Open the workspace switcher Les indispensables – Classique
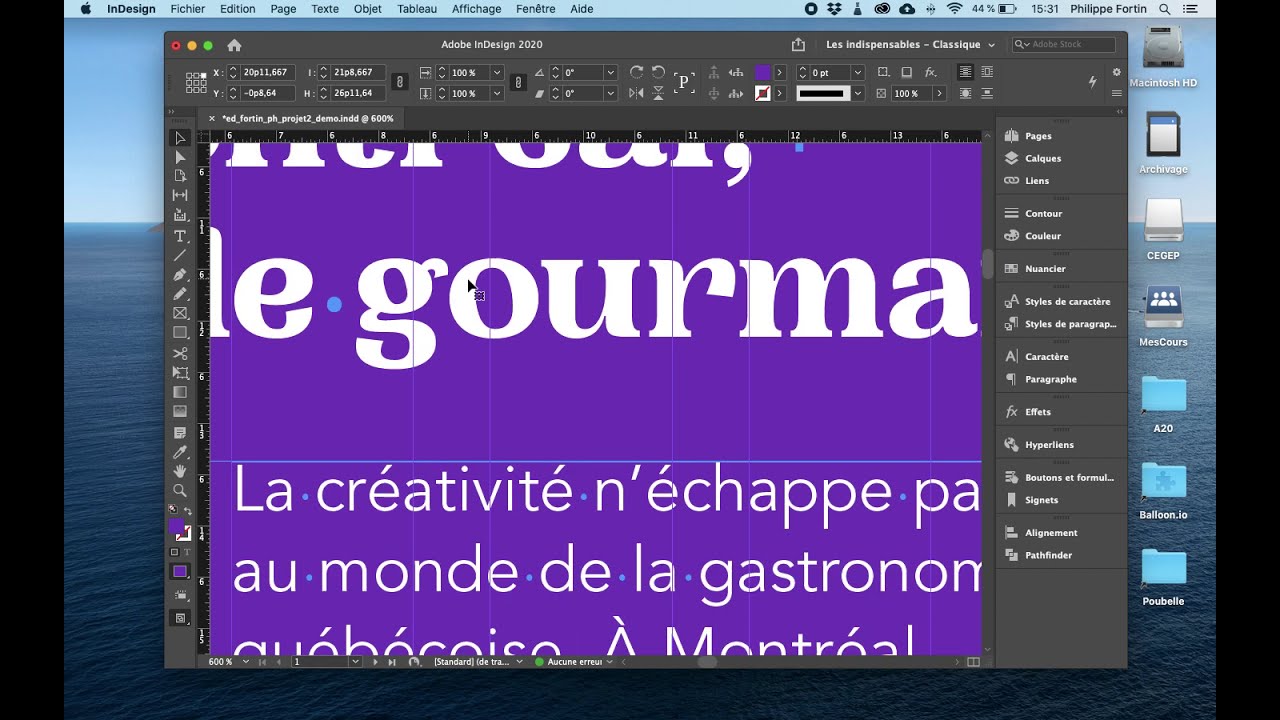 (x=910, y=45)
